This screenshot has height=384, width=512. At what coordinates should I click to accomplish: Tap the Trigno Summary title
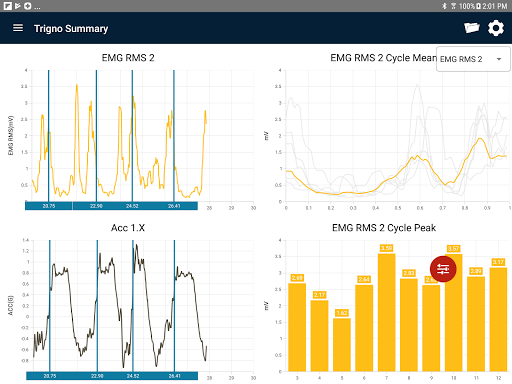pos(71,29)
